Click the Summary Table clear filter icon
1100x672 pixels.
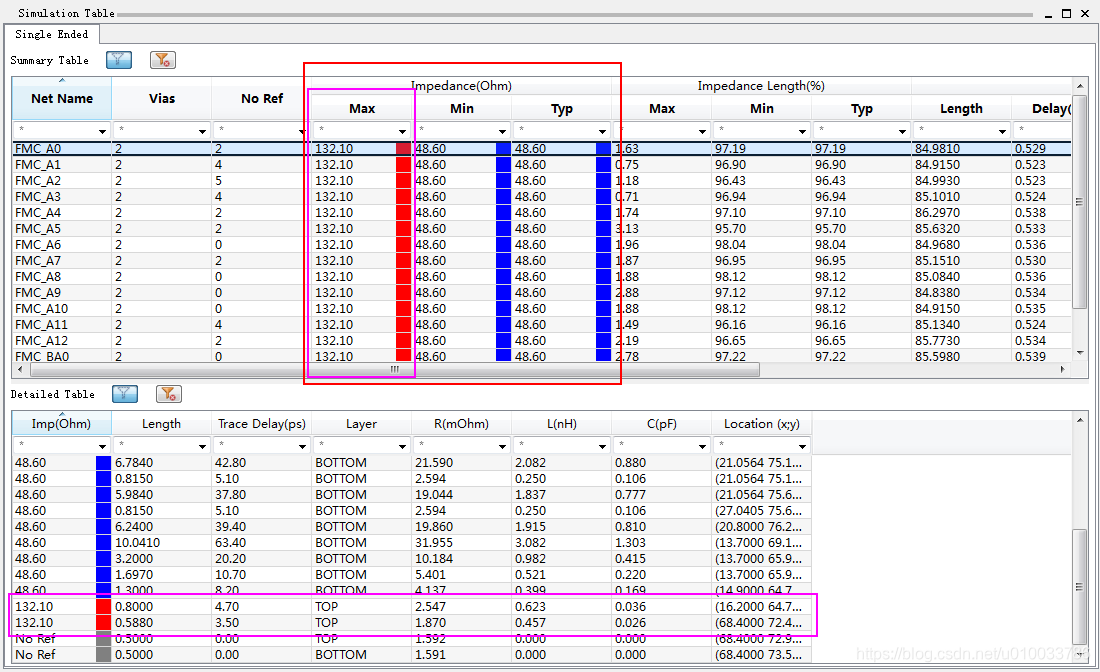[163, 60]
